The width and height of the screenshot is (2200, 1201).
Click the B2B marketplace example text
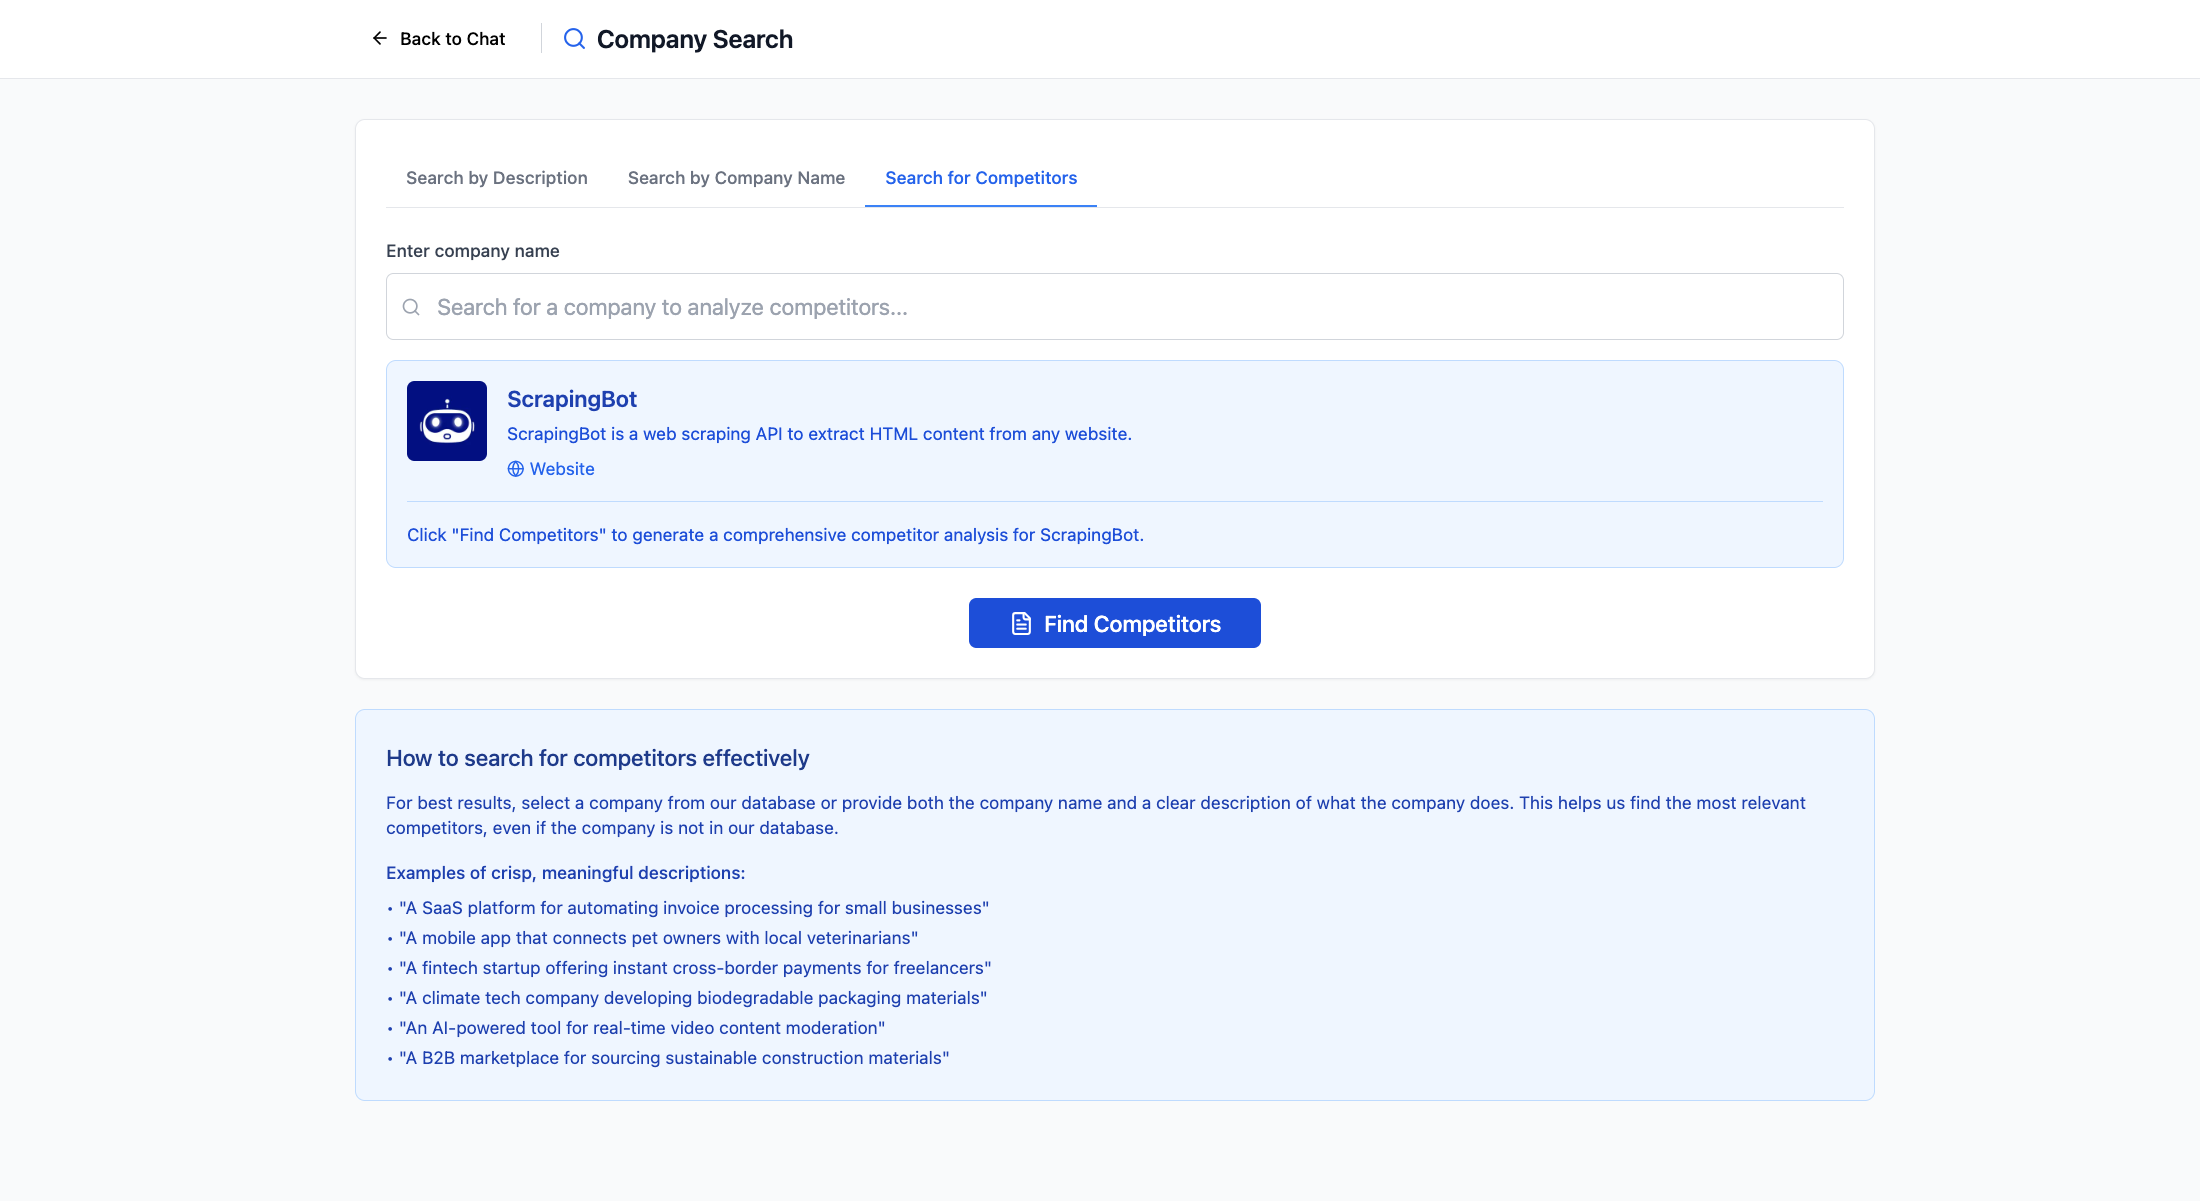tap(673, 1058)
